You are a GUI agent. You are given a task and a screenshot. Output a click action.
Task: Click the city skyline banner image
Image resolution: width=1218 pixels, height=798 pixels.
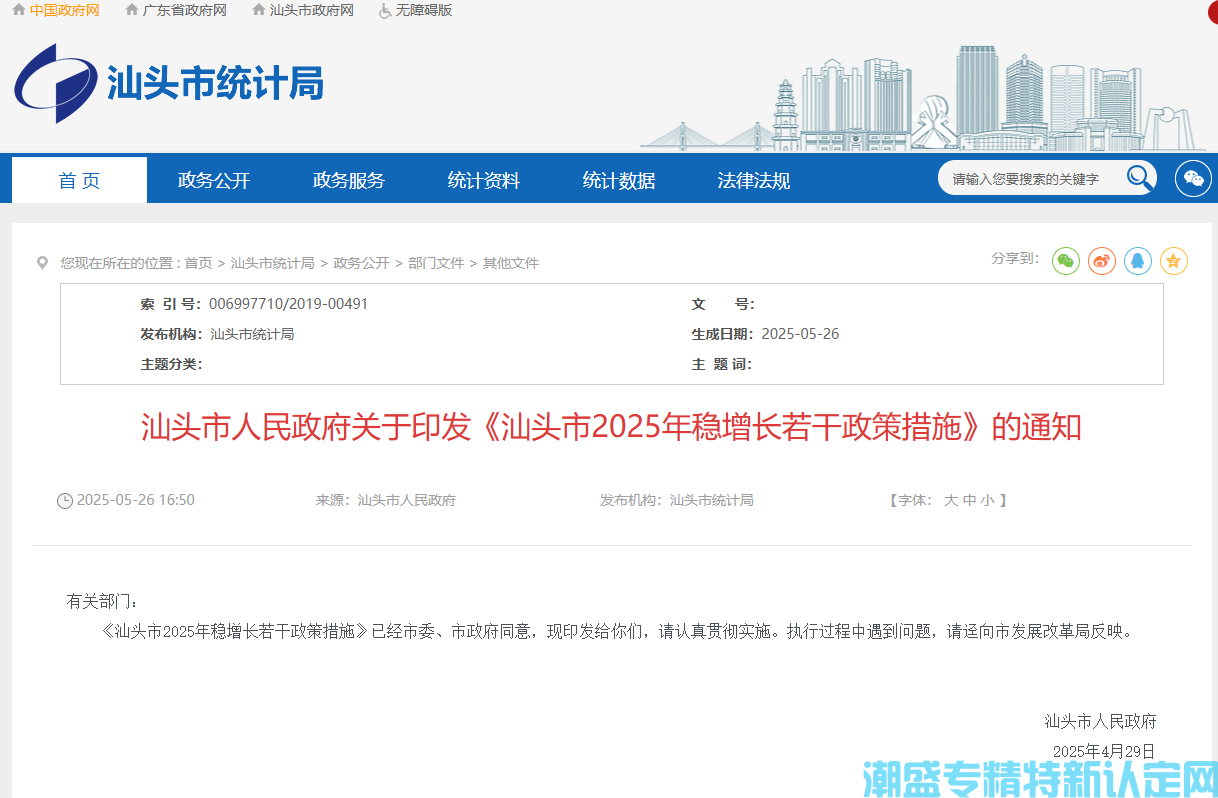[923, 98]
